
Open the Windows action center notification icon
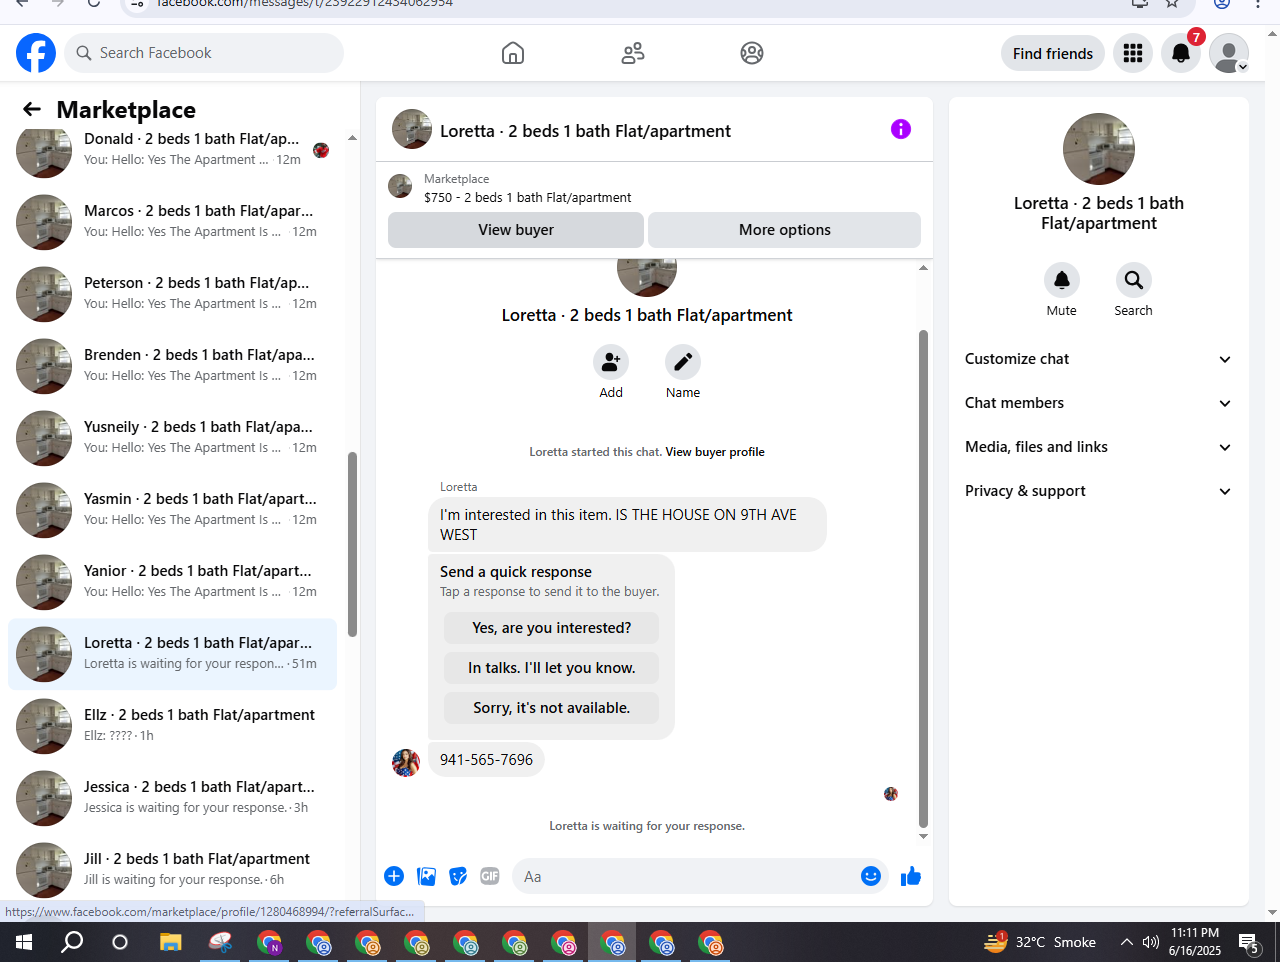click(x=1249, y=942)
